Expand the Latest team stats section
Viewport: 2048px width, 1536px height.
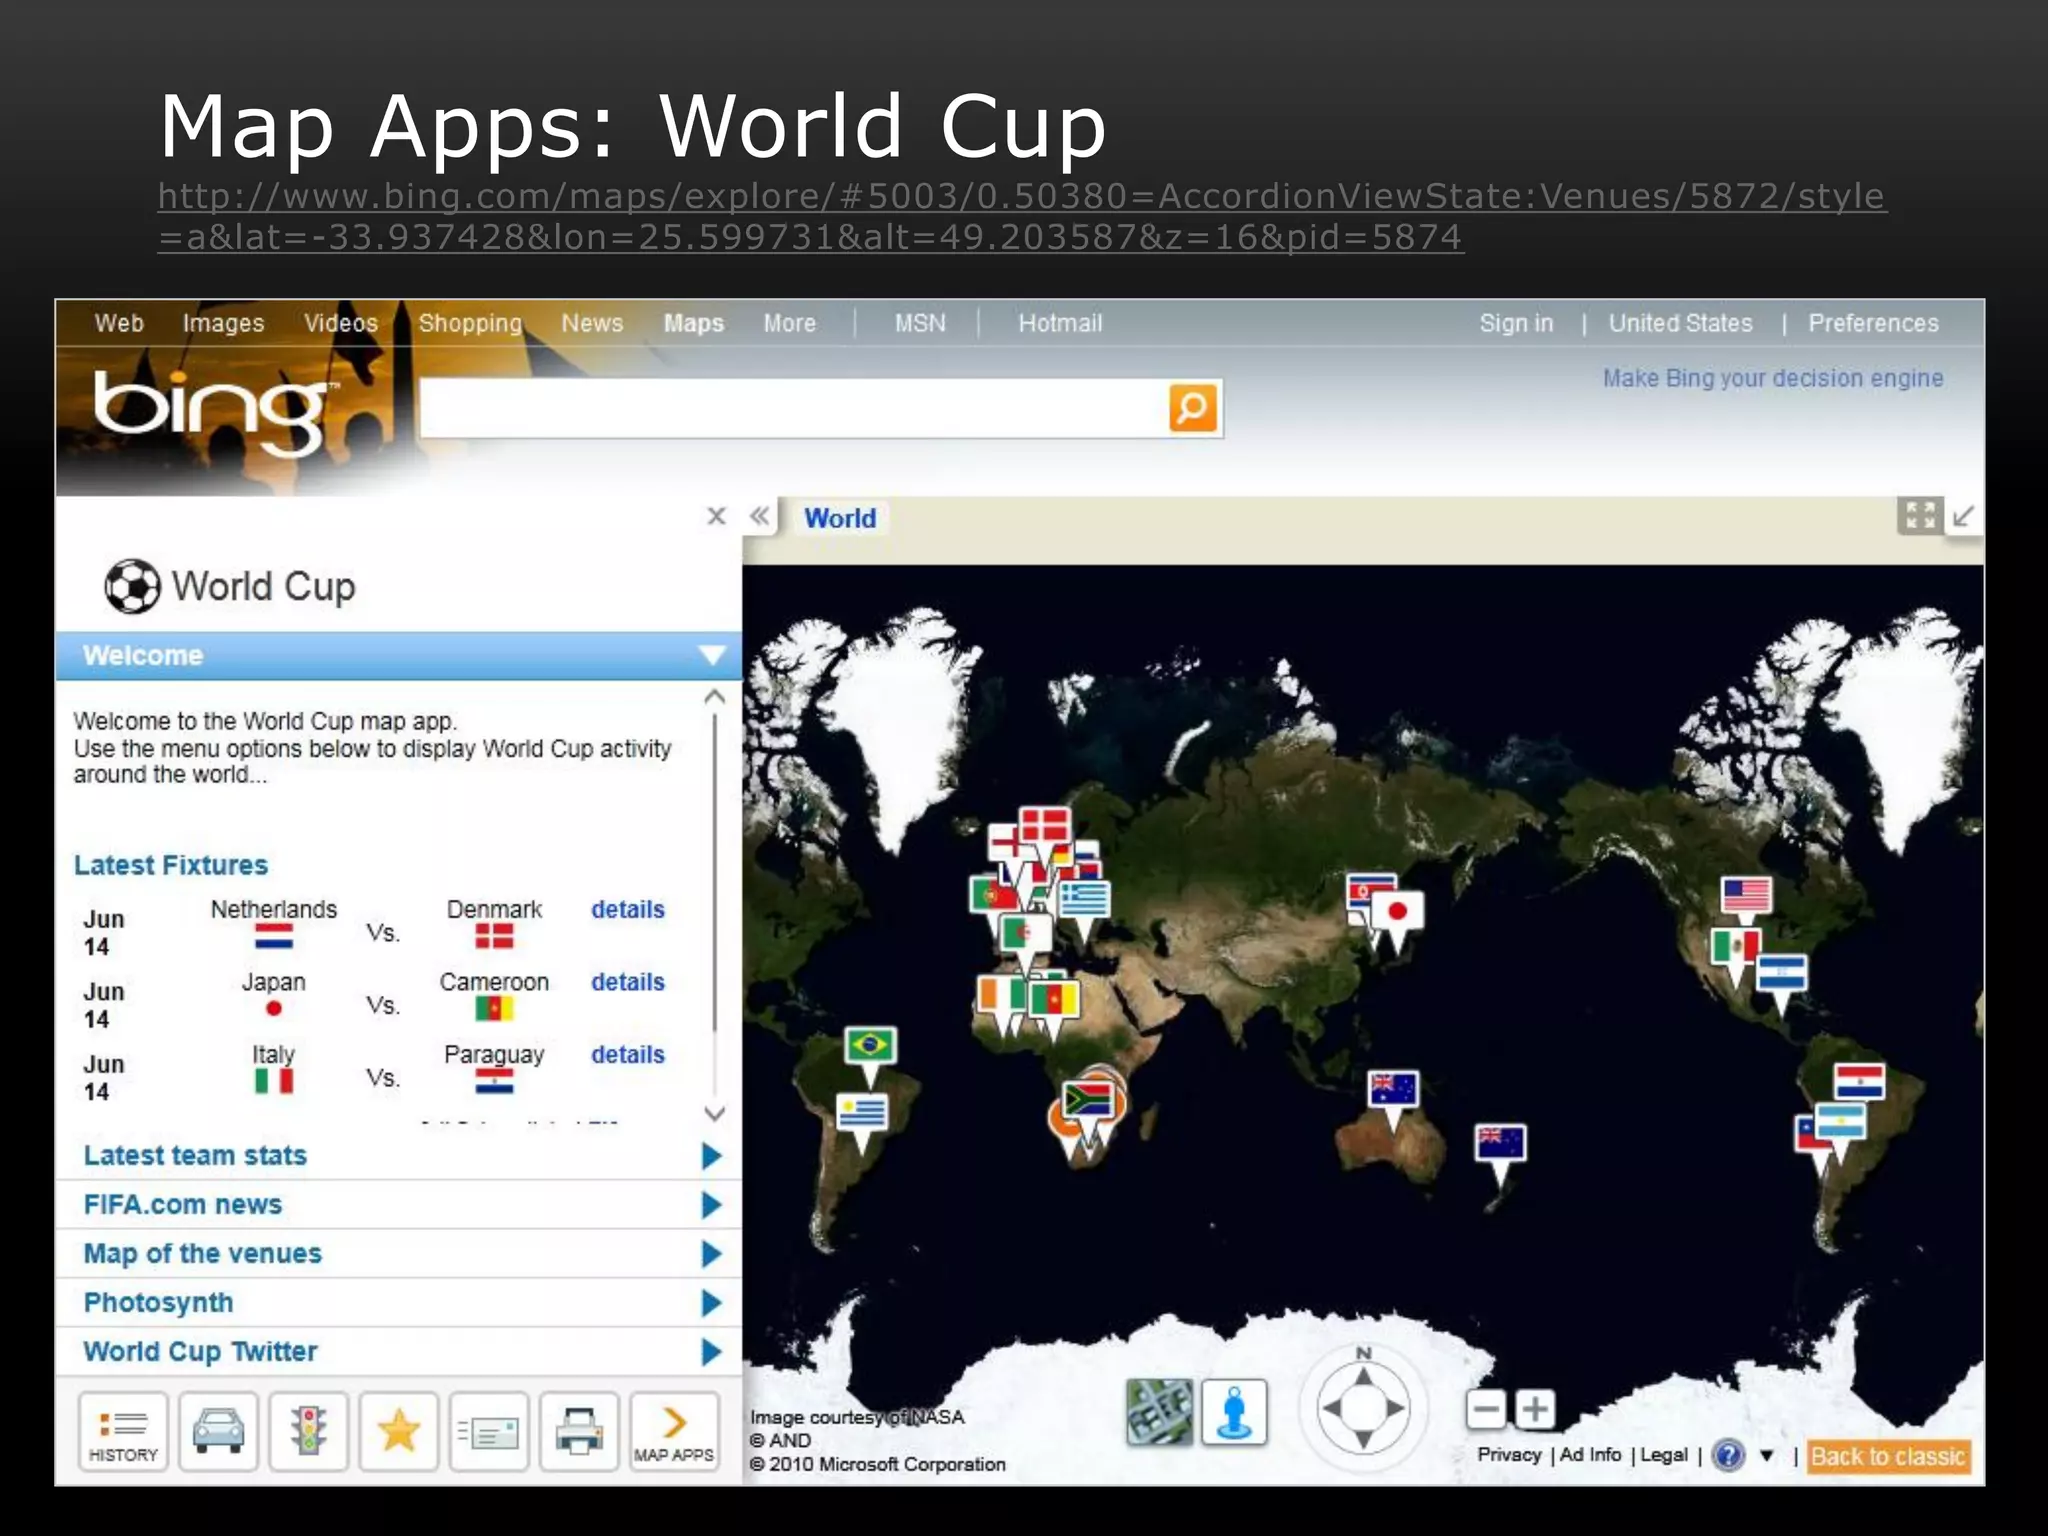[x=398, y=1156]
